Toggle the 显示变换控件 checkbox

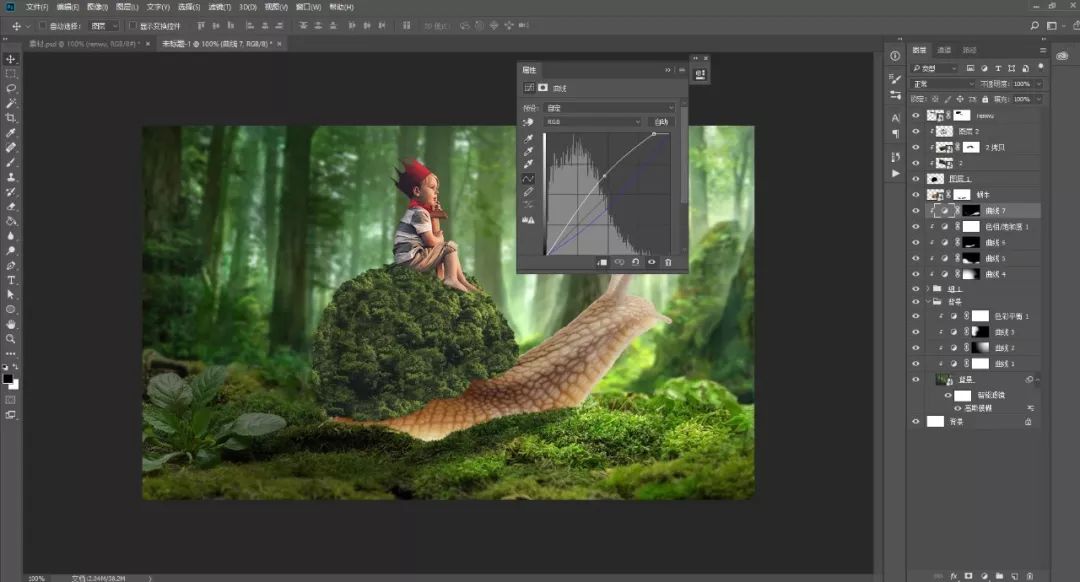pyautogui.click(x=133, y=25)
